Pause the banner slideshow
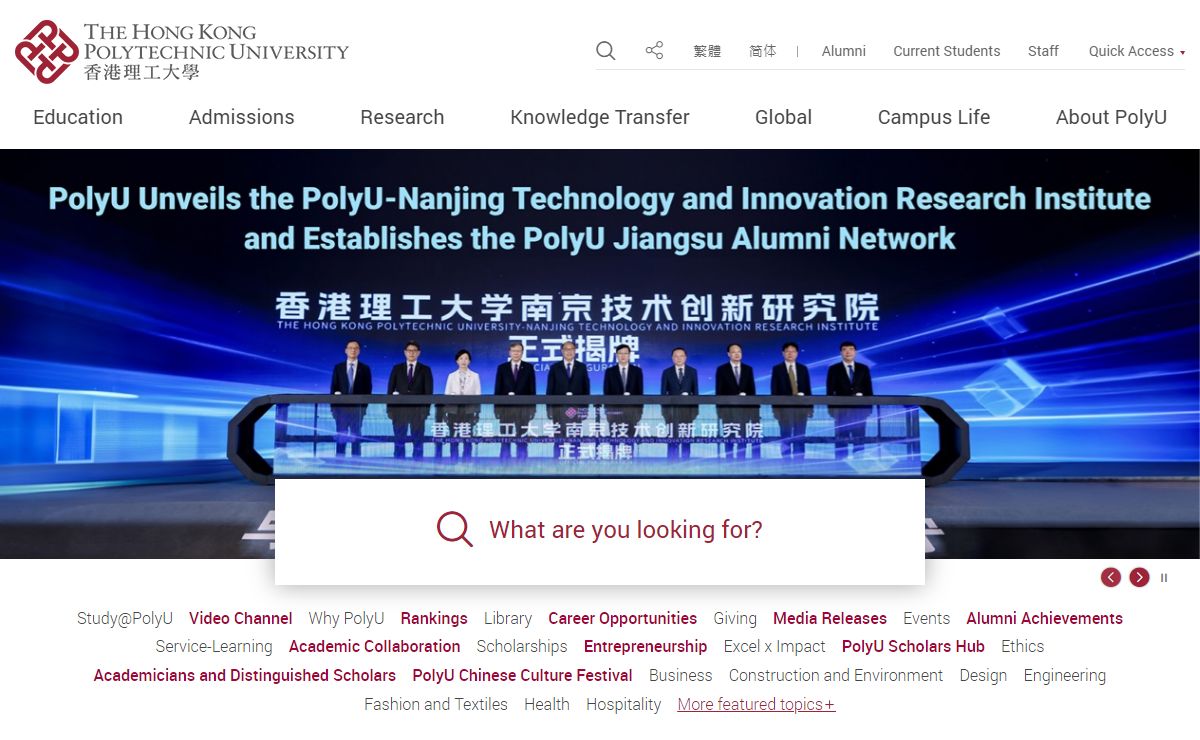 coord(1164,578)
